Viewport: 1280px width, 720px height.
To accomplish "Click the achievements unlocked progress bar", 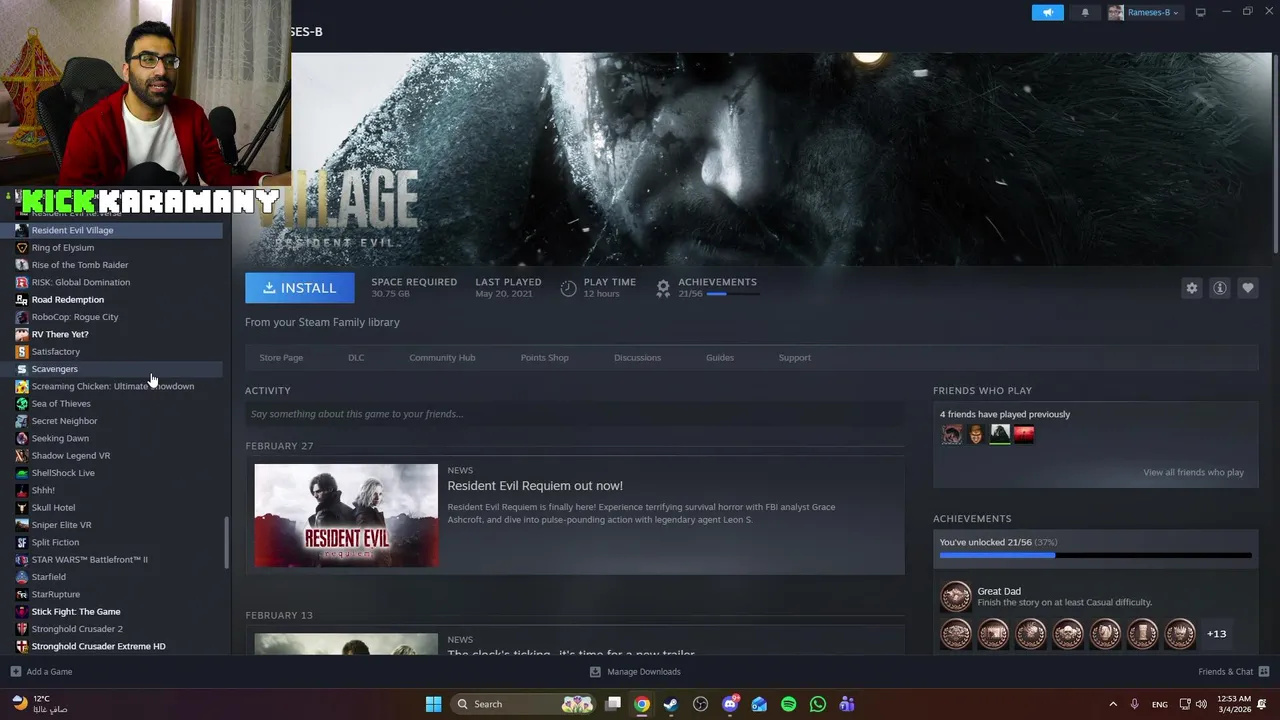I will (1095, 555).
